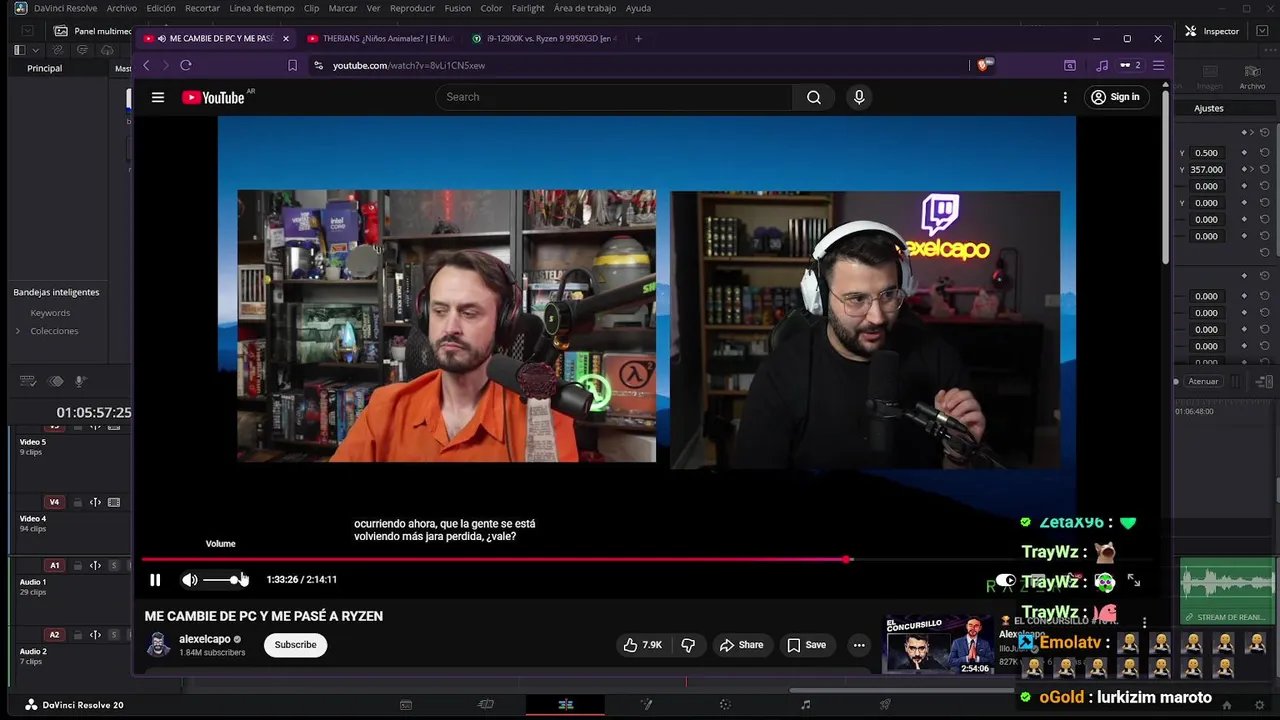
Task: Bookmark this page in the browser
Action: point(292,65)
